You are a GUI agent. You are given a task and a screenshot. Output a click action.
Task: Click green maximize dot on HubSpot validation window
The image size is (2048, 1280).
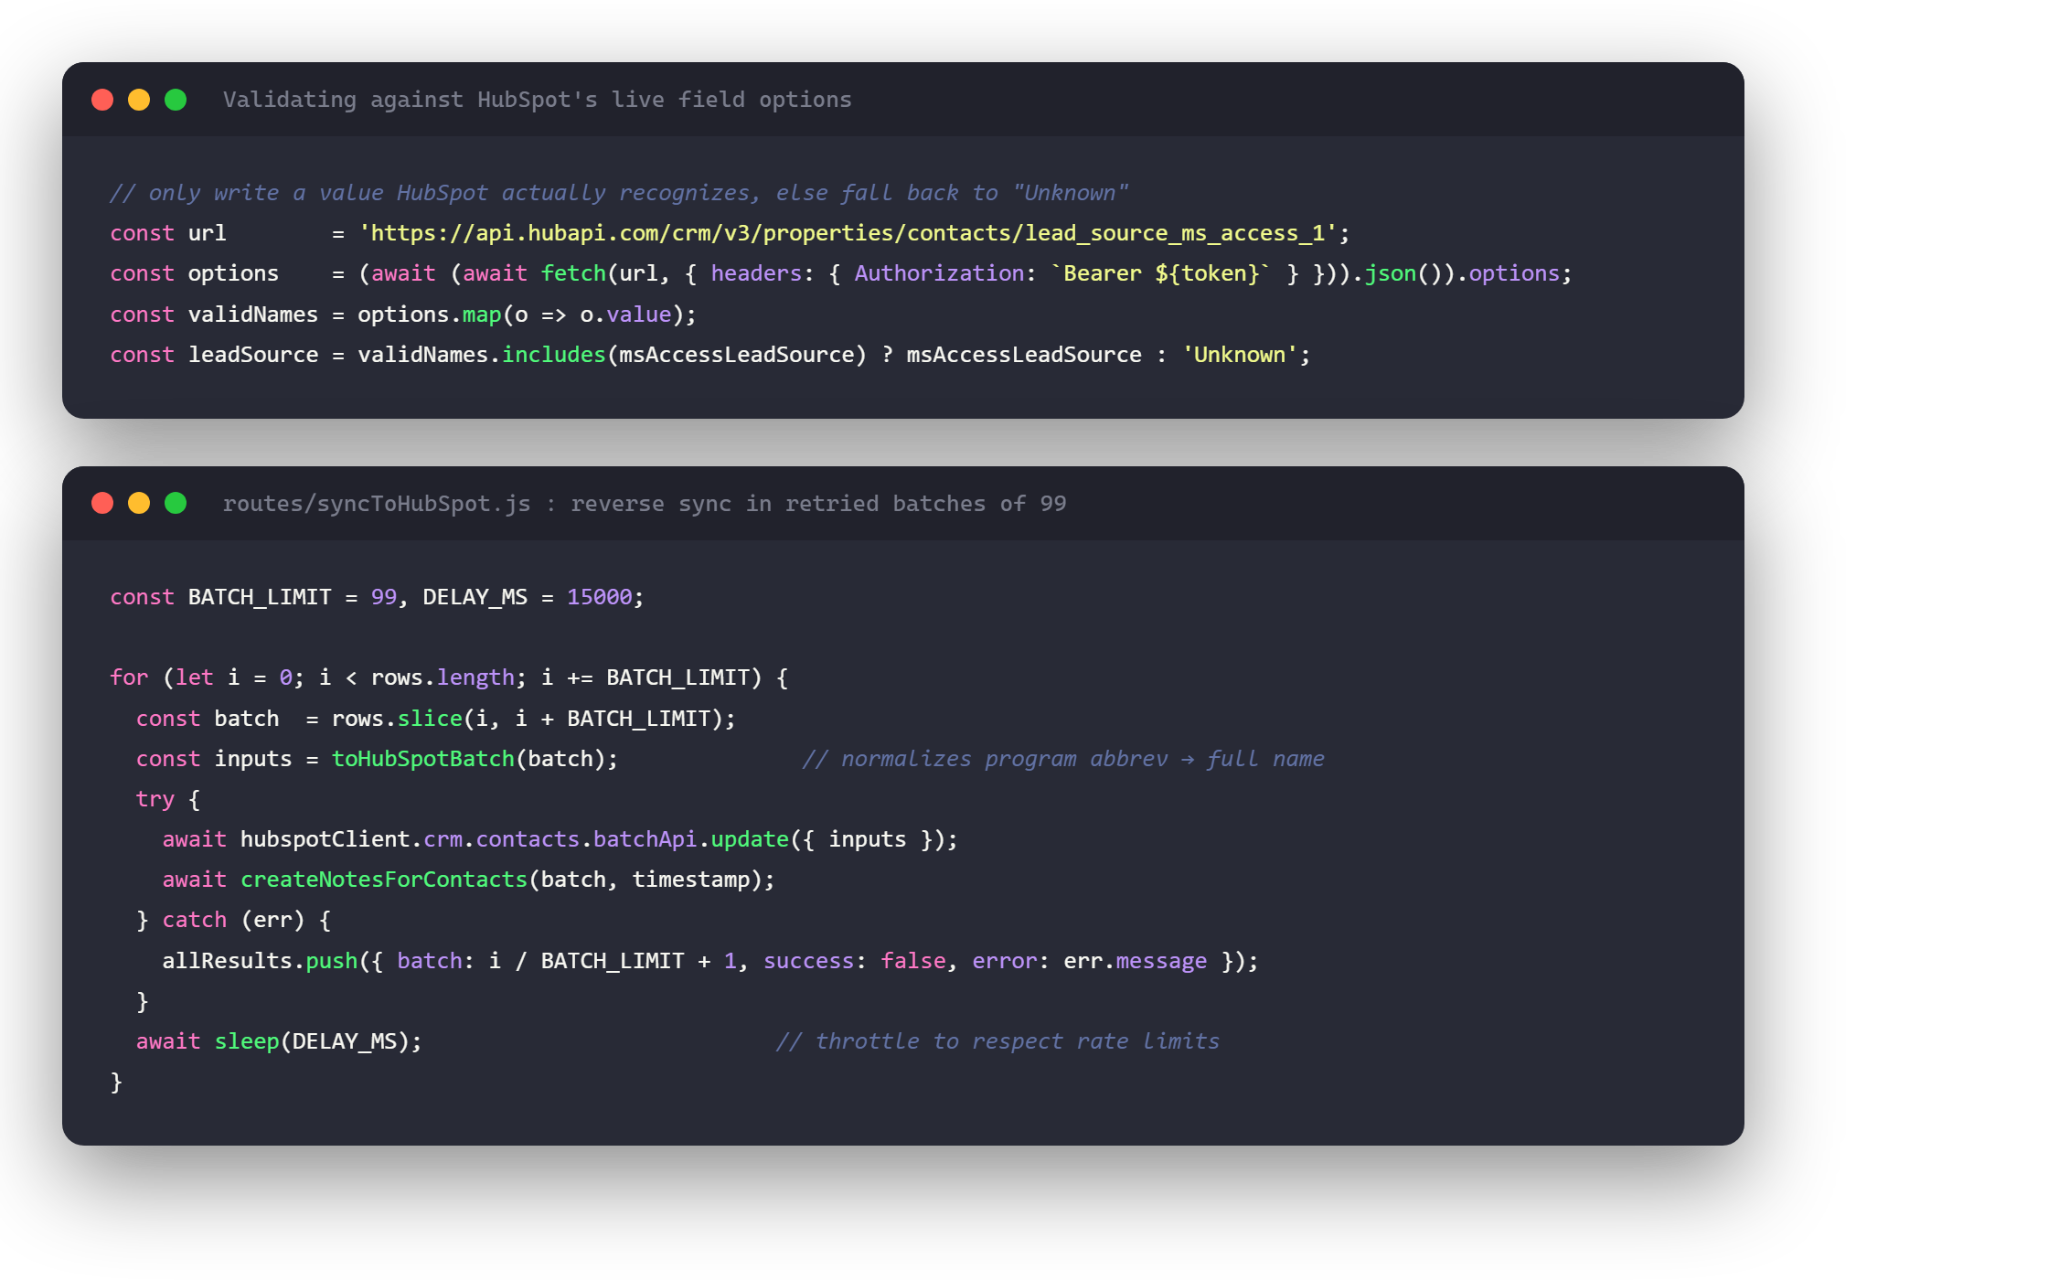coord(175,100)
